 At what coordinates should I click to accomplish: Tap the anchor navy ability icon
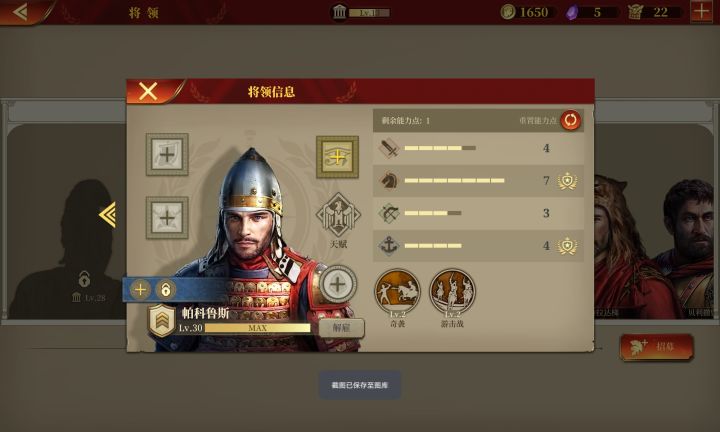[388, 246]
